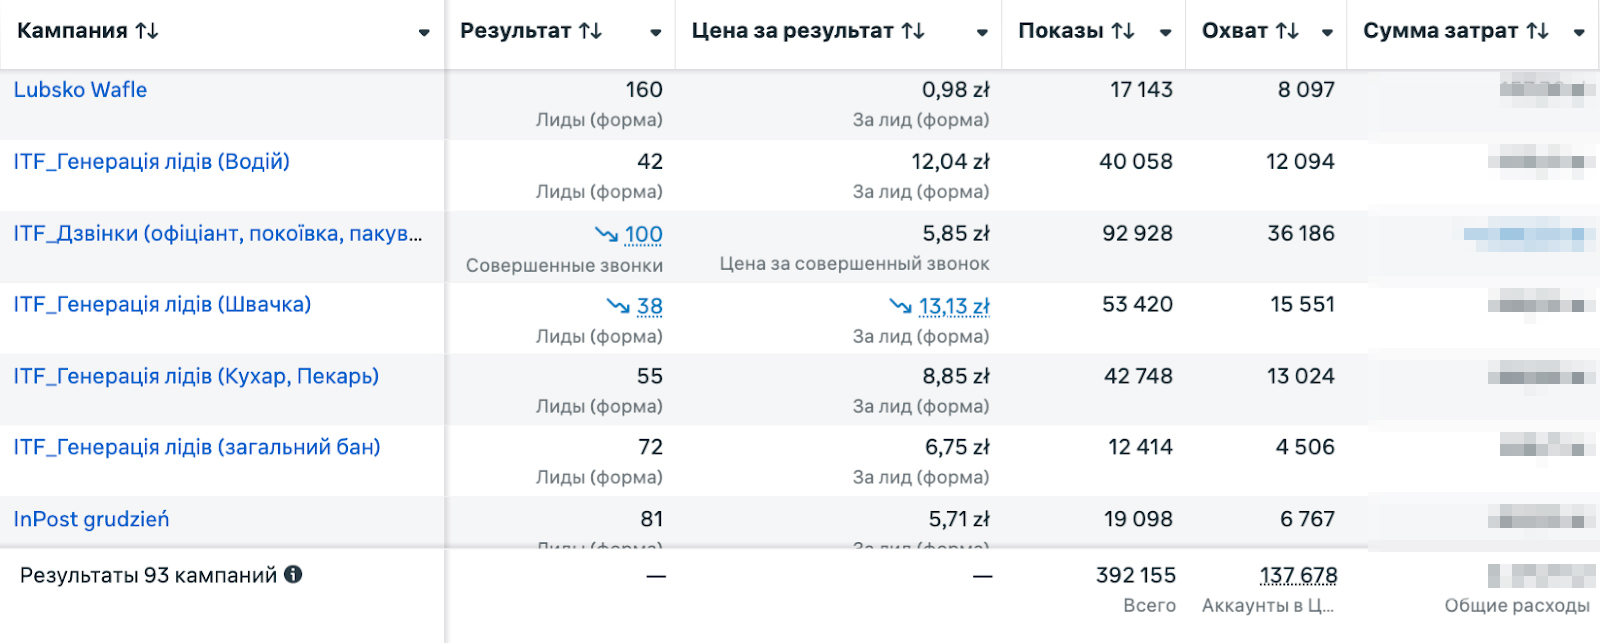Click the trend arrow beside 13,13 zł
Viewport: 1600px width, 643px height.
[x=901, y=305]
